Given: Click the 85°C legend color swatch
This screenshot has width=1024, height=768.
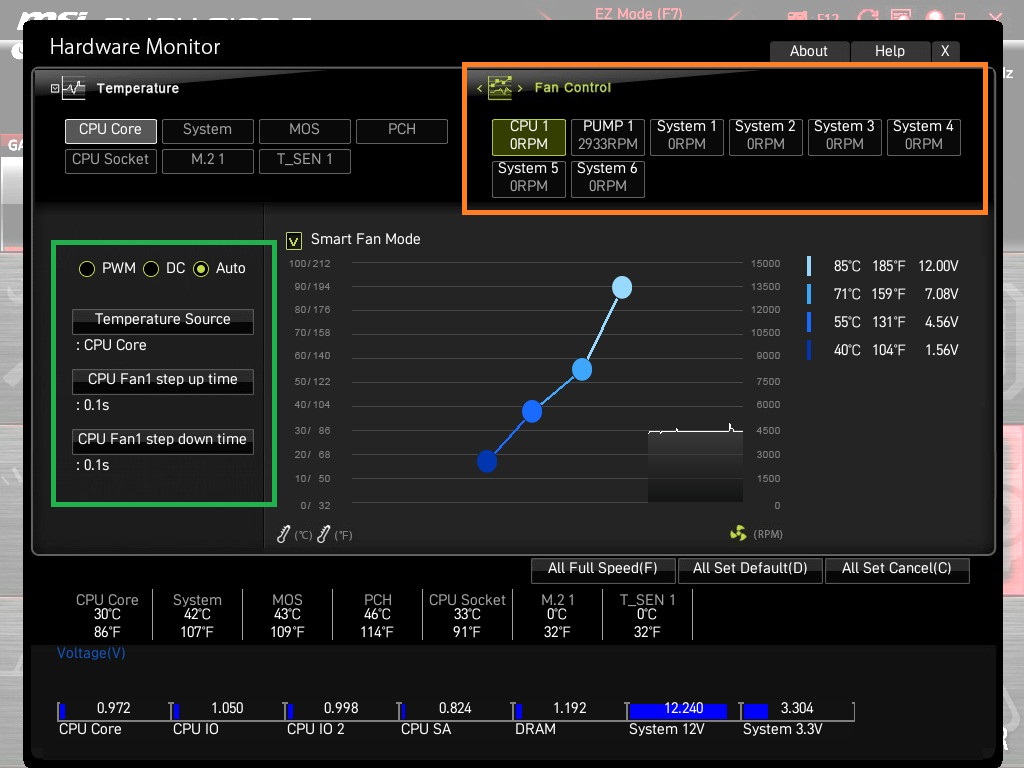Looking at the screenshot, I should coord(809,266).
